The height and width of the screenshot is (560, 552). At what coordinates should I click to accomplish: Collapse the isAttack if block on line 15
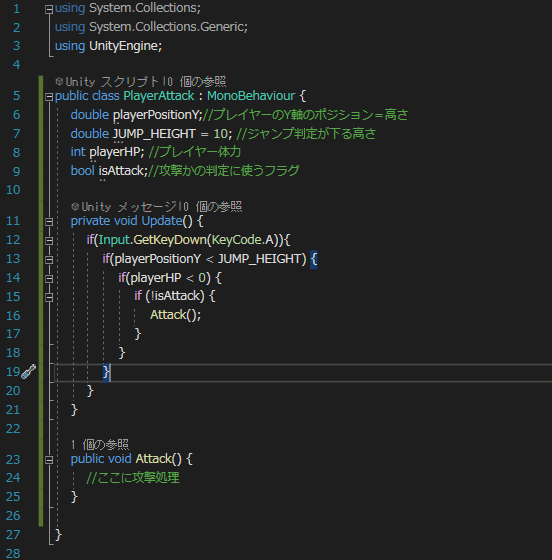pos(49,297)
